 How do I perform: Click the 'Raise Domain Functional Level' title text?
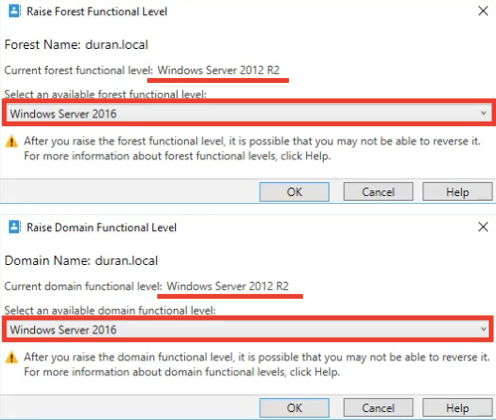click(102, 227)
